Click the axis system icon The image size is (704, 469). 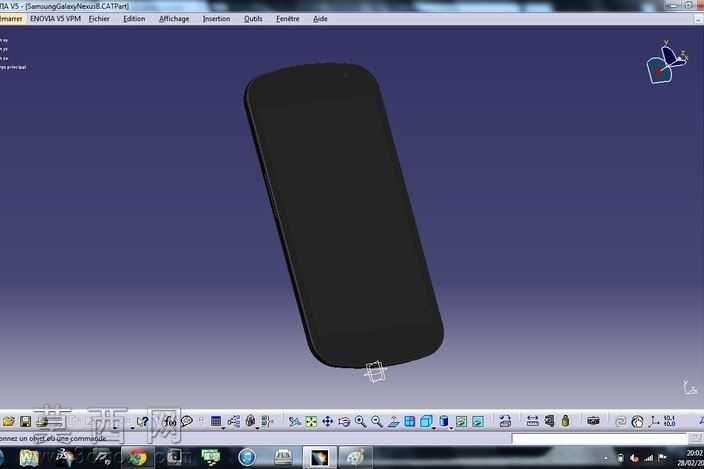(x=654, y=421)
